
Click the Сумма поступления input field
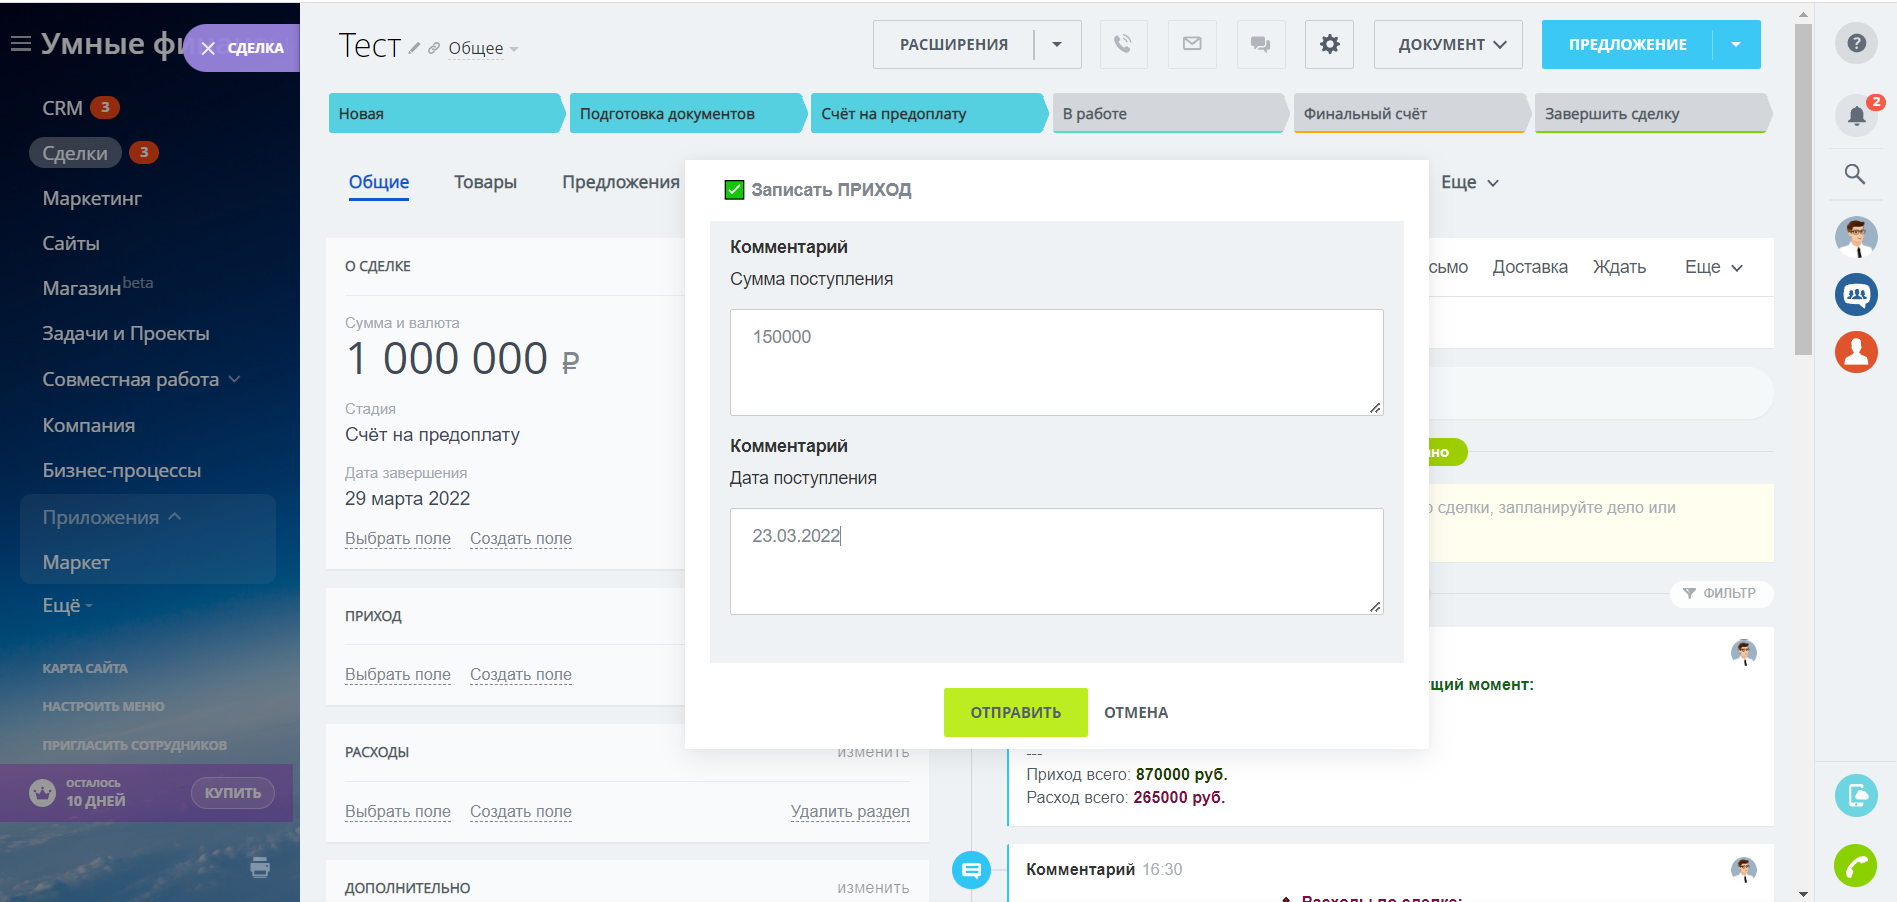(x=1056, y=361)
